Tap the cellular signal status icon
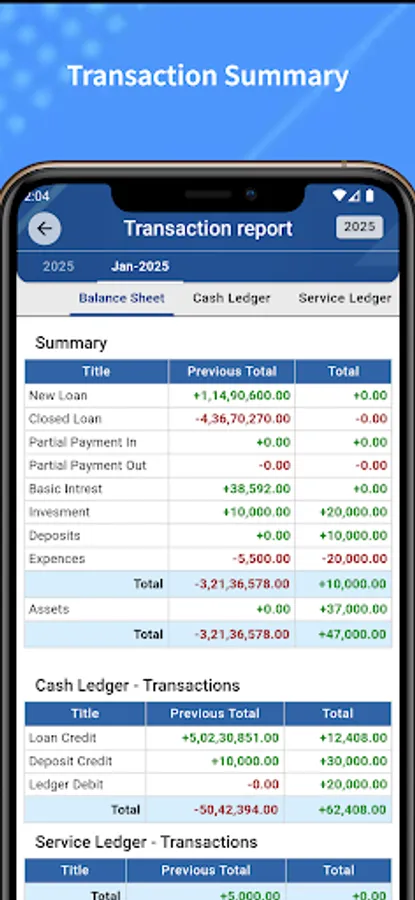Image resolution: width=415 pixels, height=900 pixels. 354,196
